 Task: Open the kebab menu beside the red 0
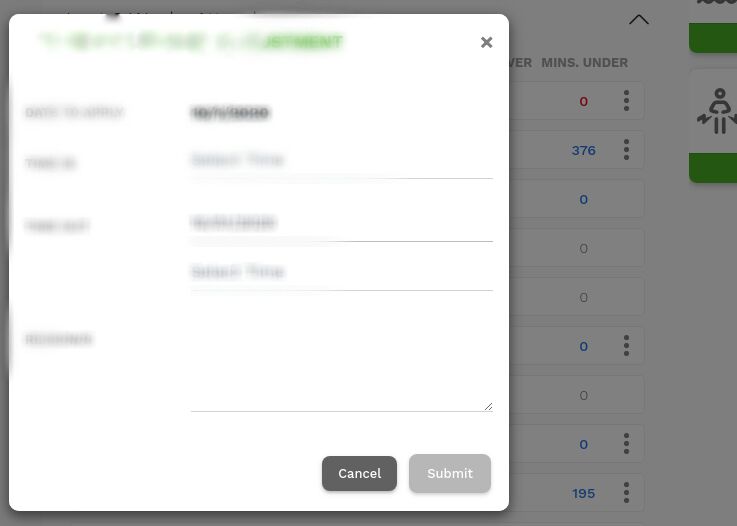point(626,101)
